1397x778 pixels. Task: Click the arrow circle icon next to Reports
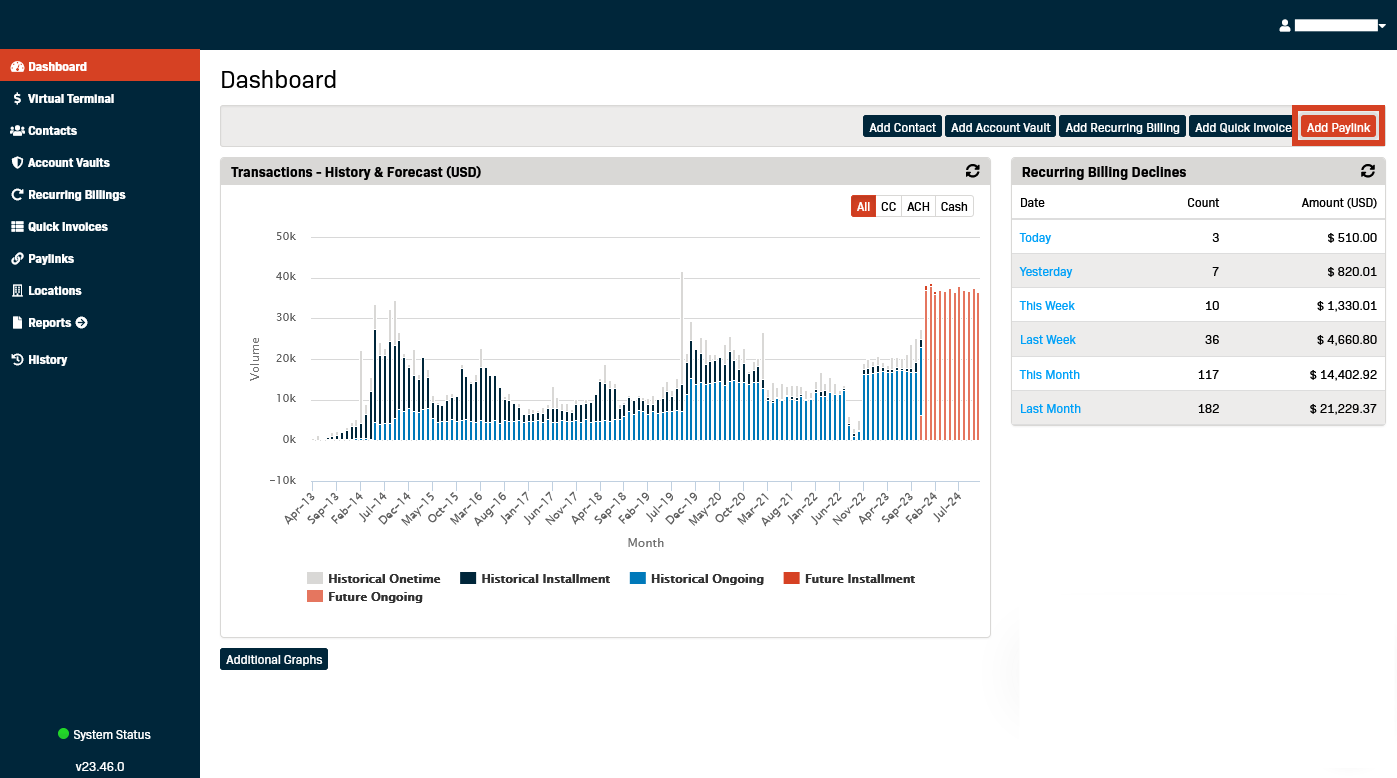coord(82,323)
